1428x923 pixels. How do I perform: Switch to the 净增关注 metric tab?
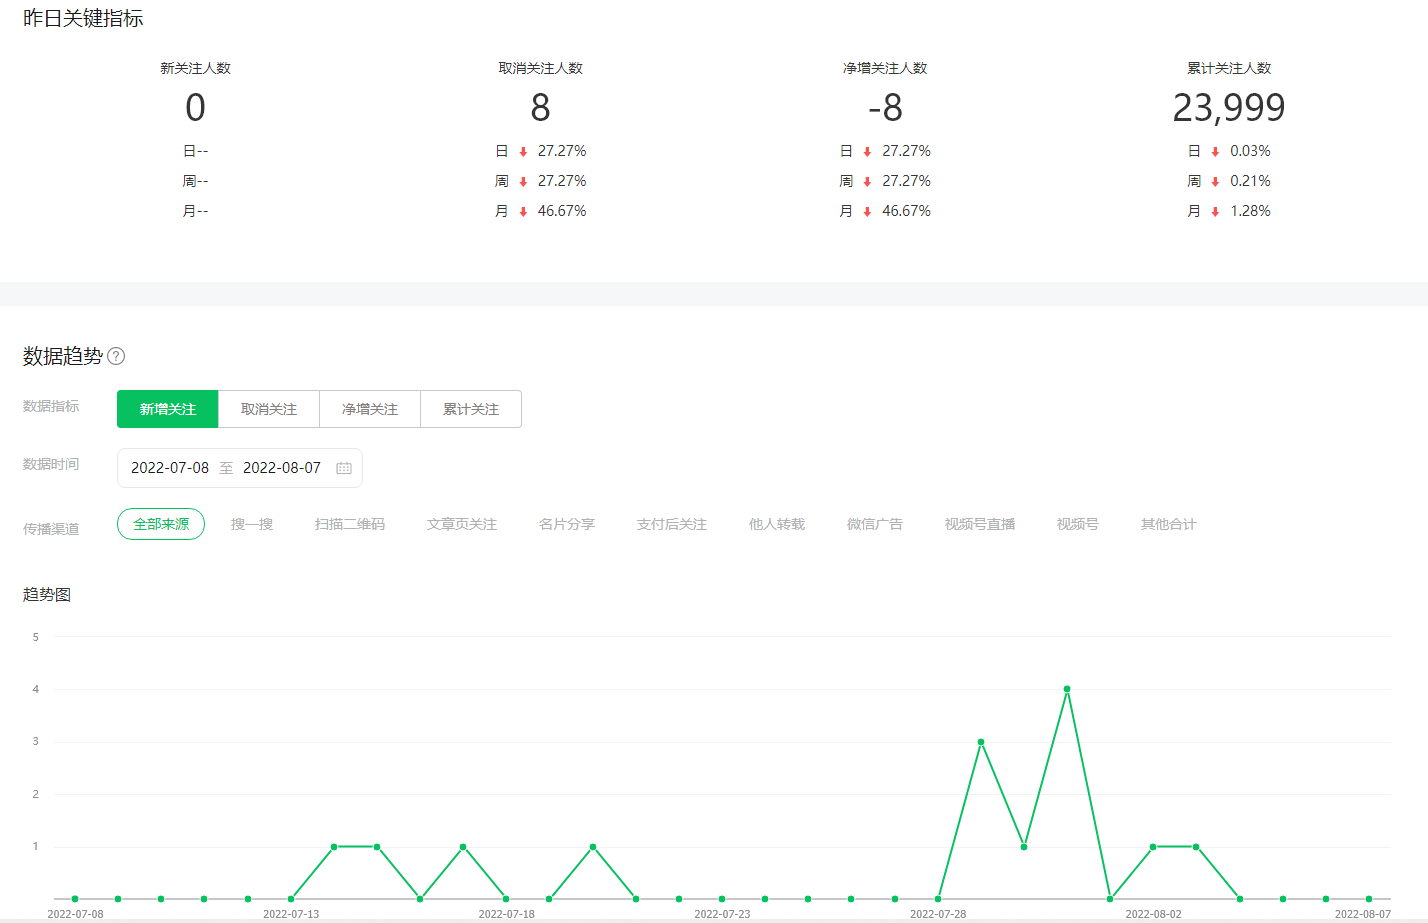pyautogui.click(x=370, y=409)
